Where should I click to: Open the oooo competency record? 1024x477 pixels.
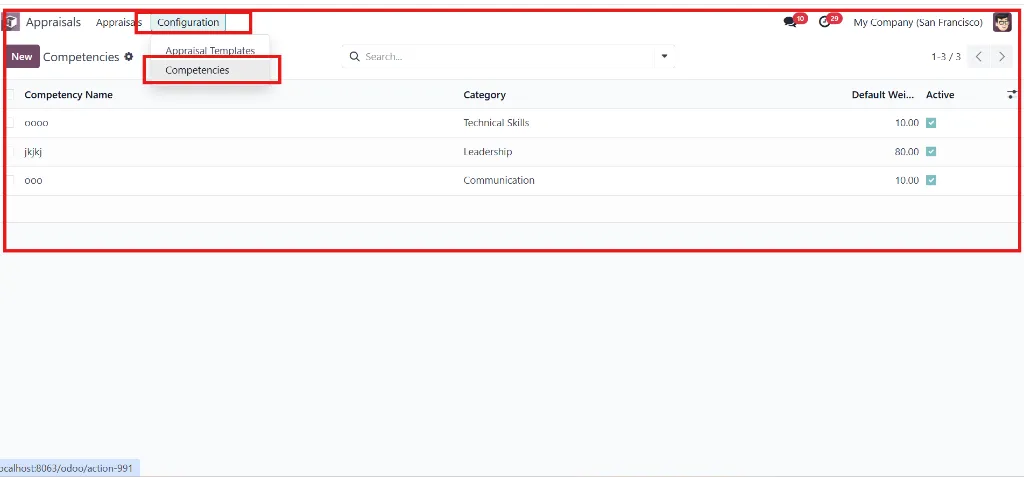coord(37,123)
